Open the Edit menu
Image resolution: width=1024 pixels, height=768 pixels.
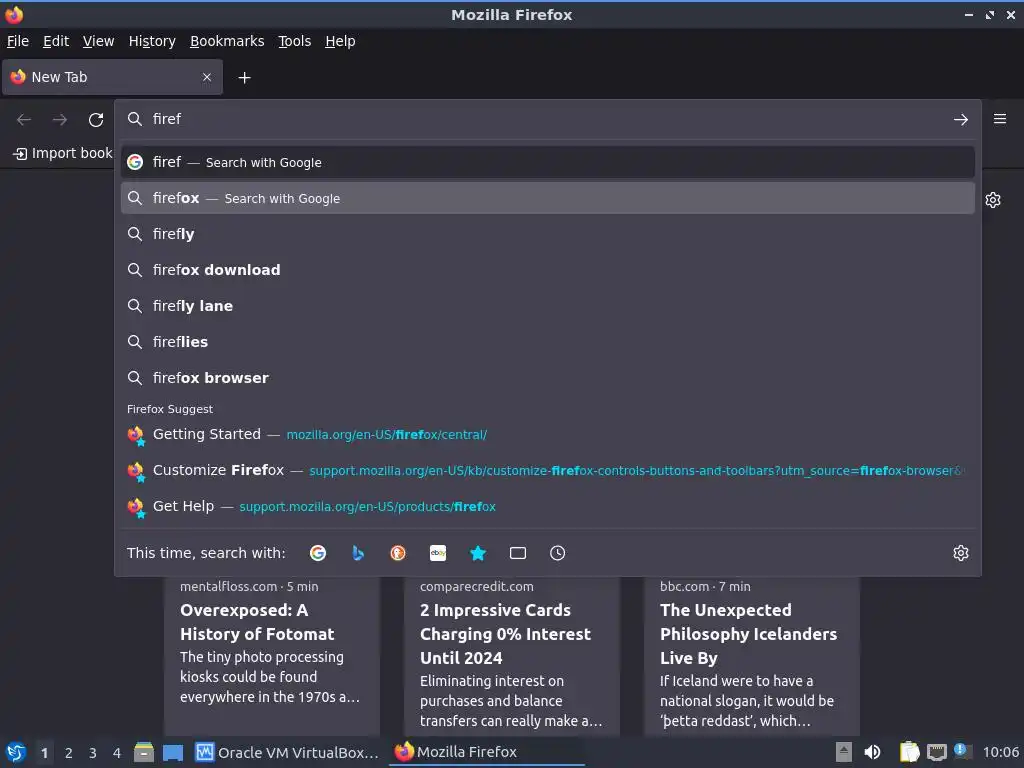tap(56, 41)
